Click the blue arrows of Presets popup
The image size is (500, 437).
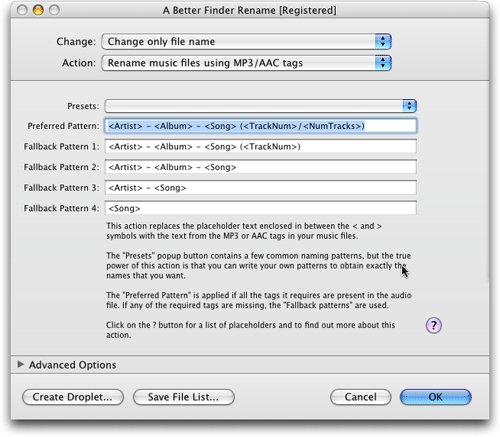pos(409,106)
